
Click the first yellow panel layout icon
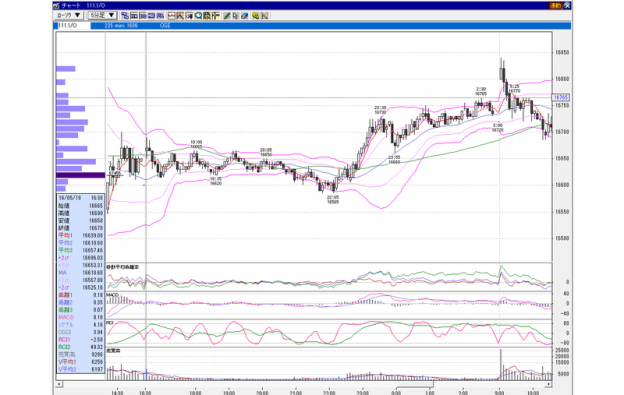tap(134, 16)
